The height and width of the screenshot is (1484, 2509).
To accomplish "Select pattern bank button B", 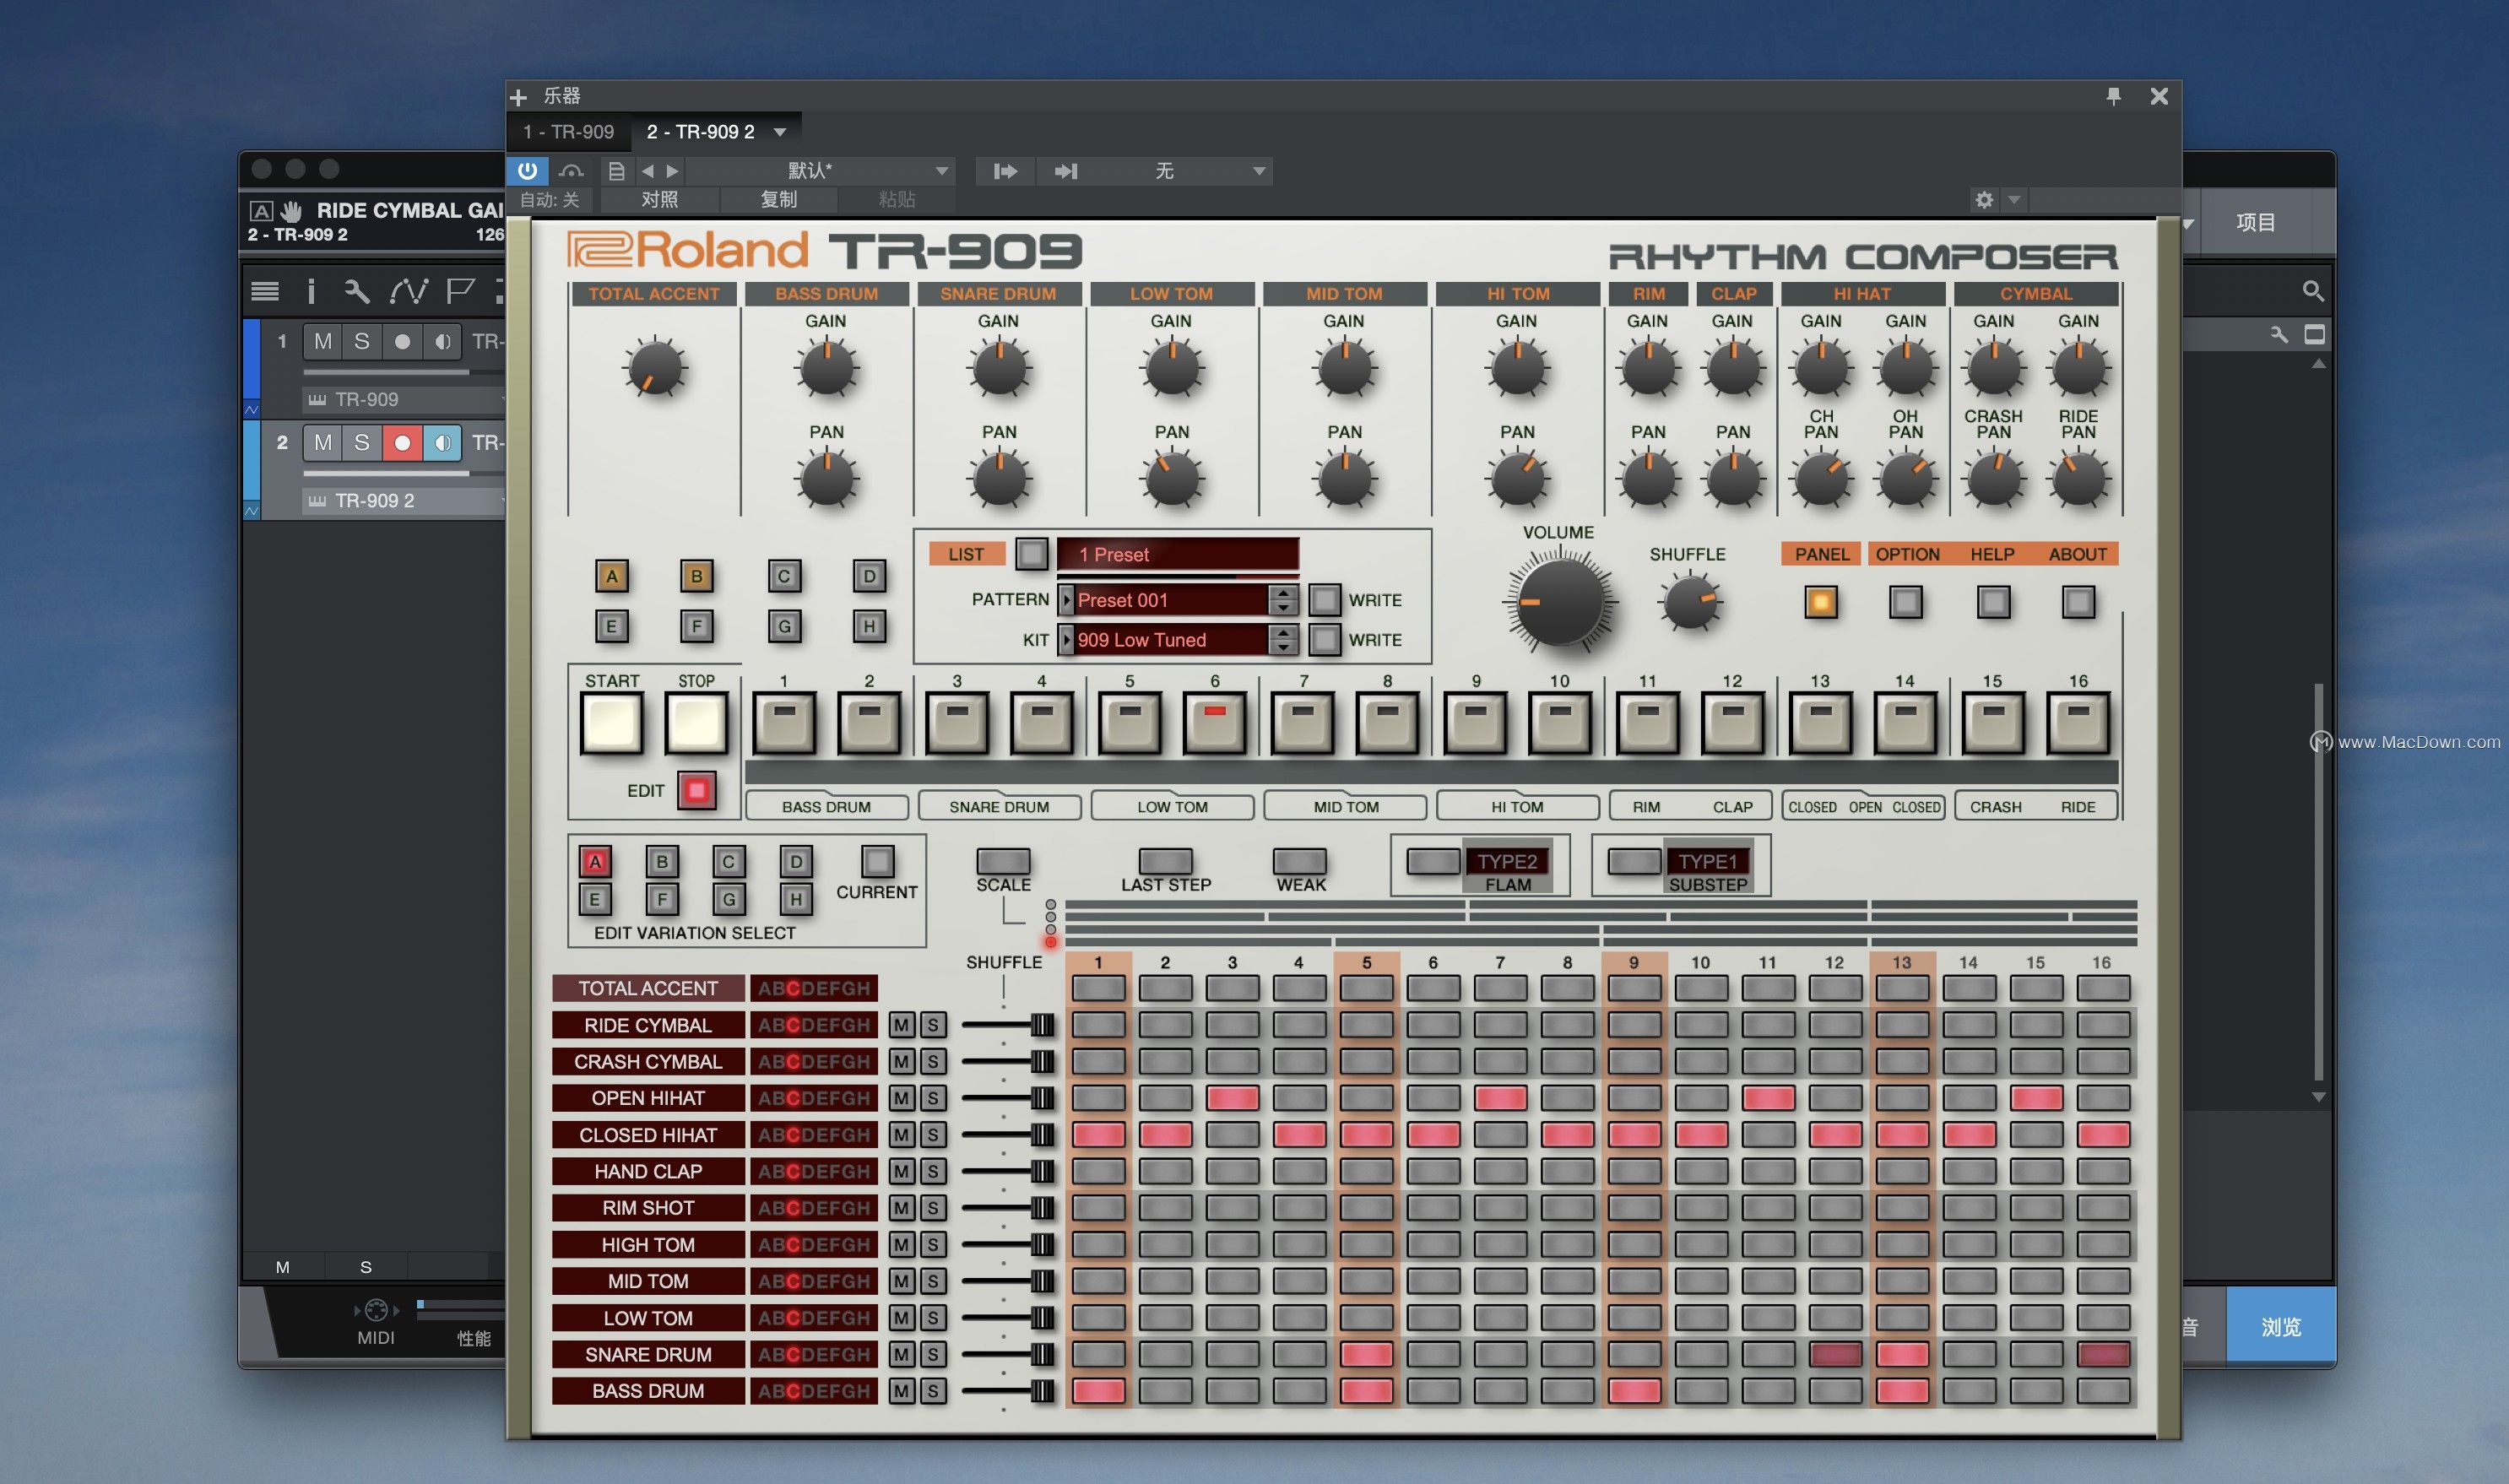I will pos(697,576).
